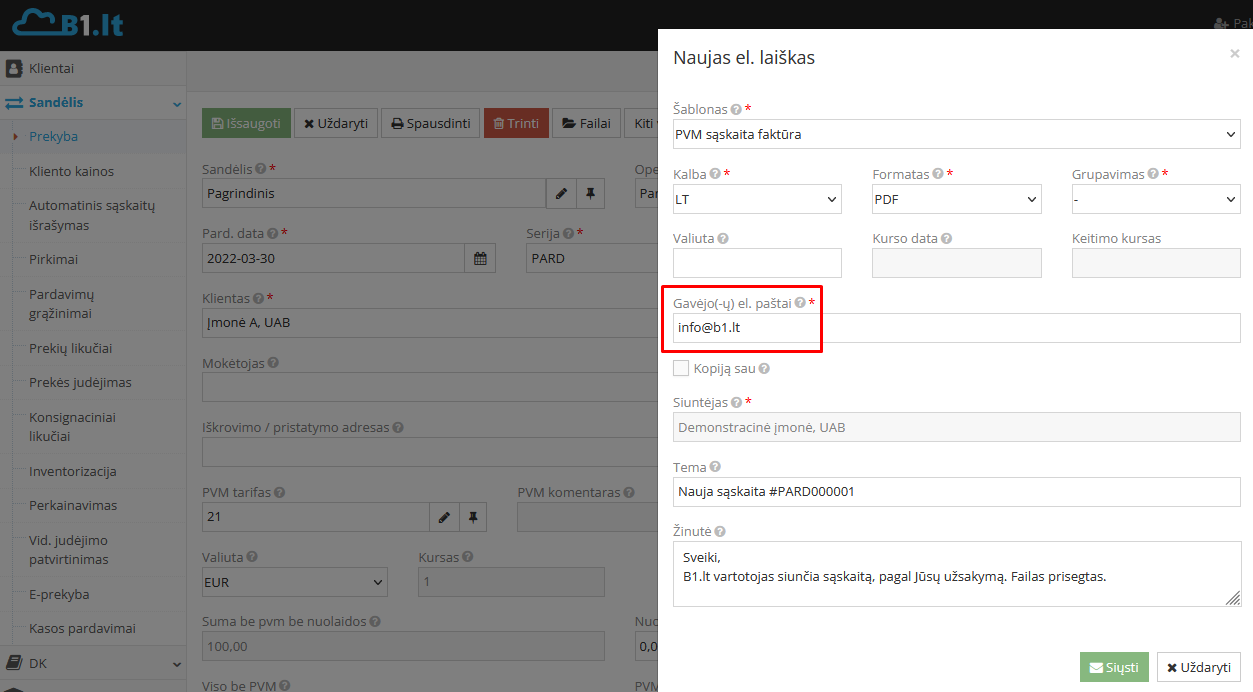1253x692 pixels.
Task: Expand the Grupavimas dropdown
Action: click(x=1155, y=199)
